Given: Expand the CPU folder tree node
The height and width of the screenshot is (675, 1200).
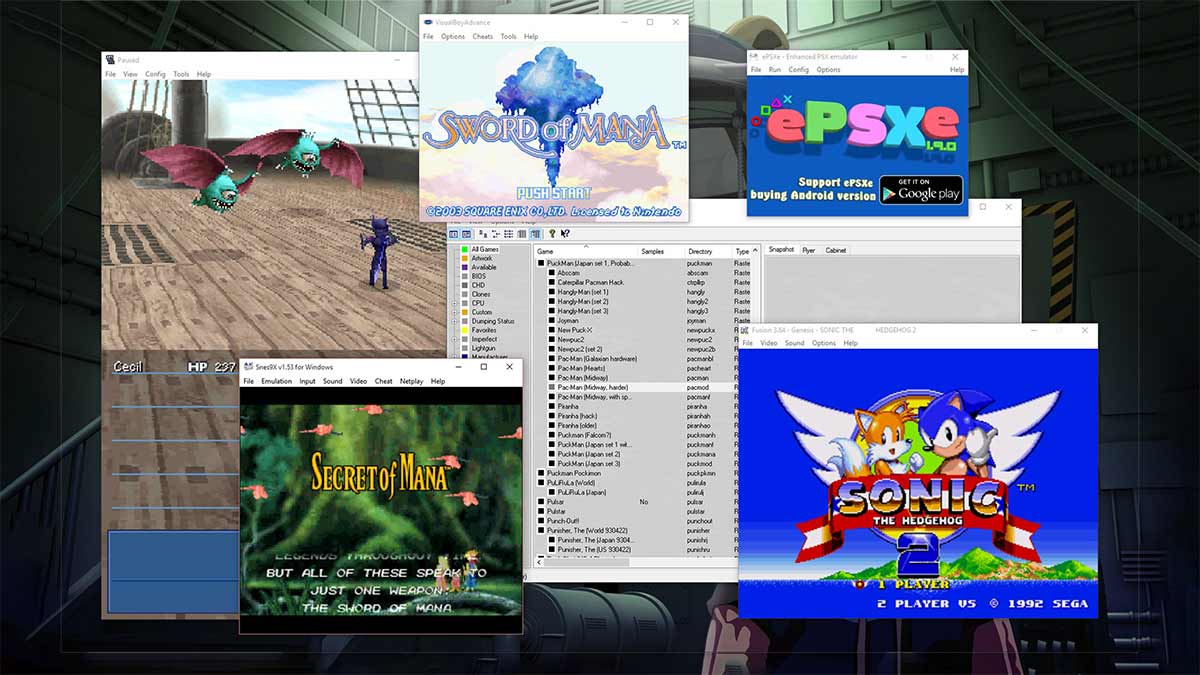Looking at the screenshot, I should (x=454, y=303).
